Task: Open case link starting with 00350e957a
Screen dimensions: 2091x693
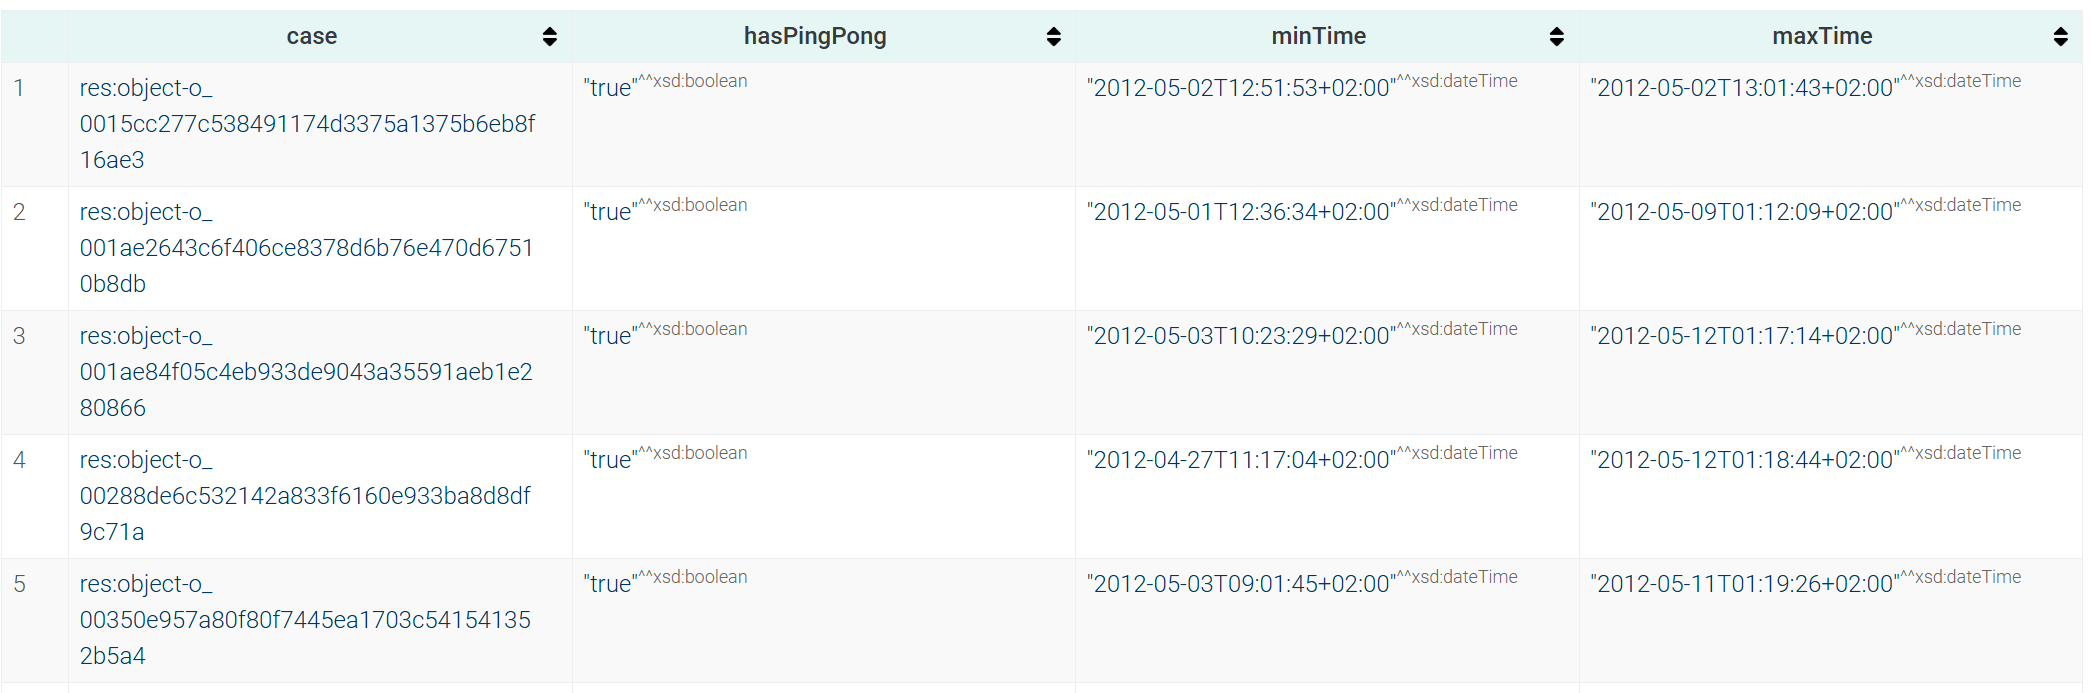Action: tap(305, 620)
